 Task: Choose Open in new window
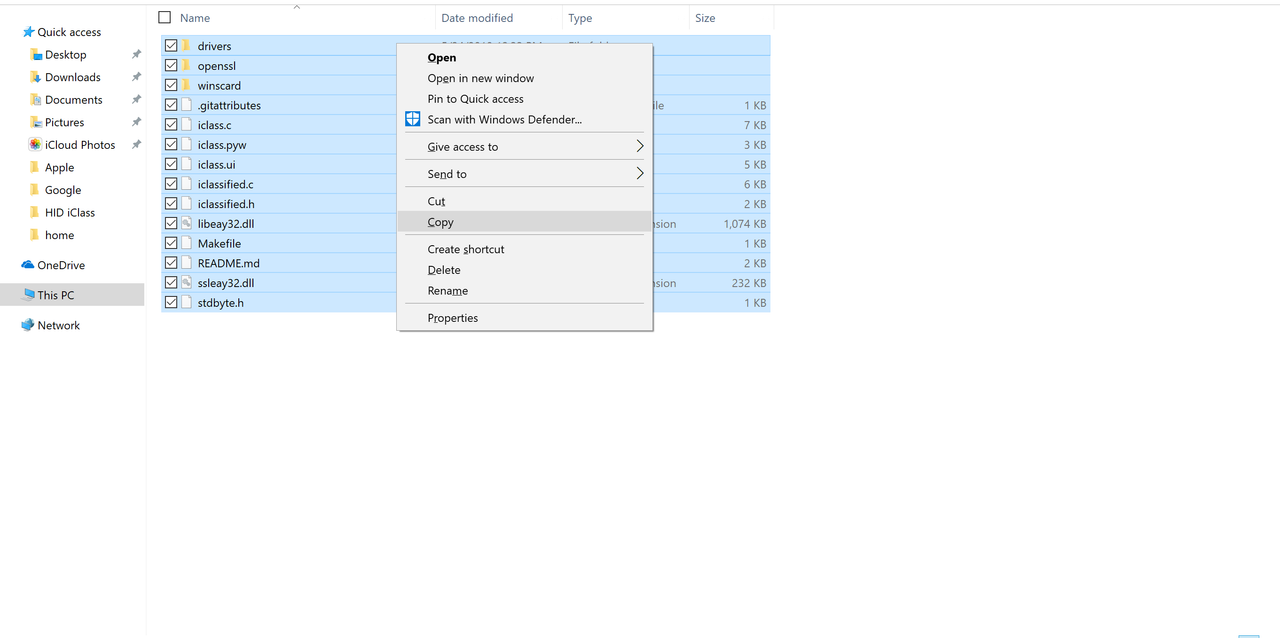coord(481,78)
